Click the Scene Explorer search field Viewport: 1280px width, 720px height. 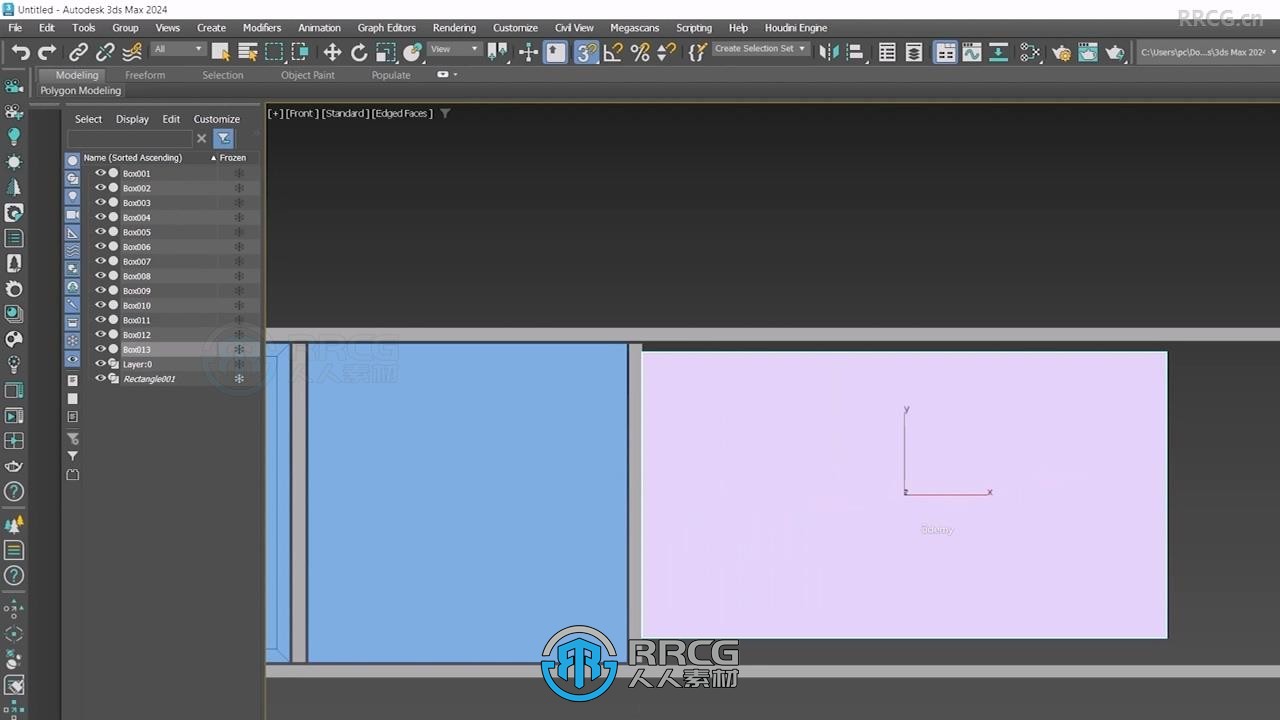coord(129,139)
